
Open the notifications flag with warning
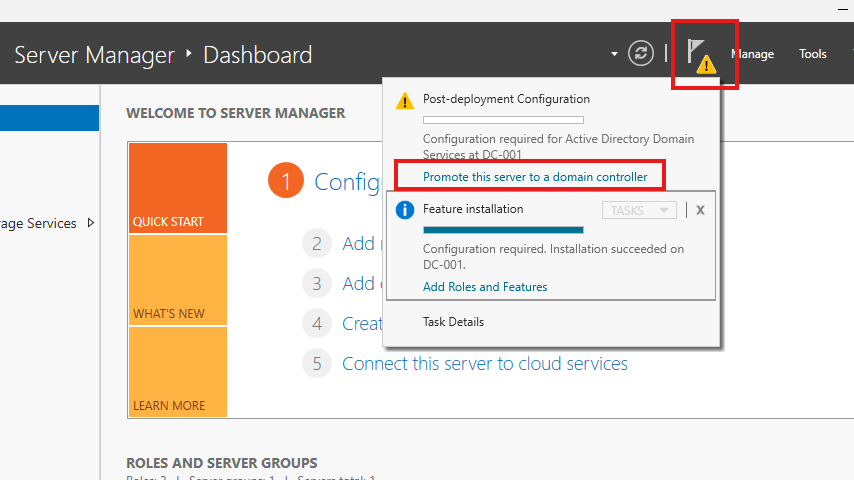(702, 56)
